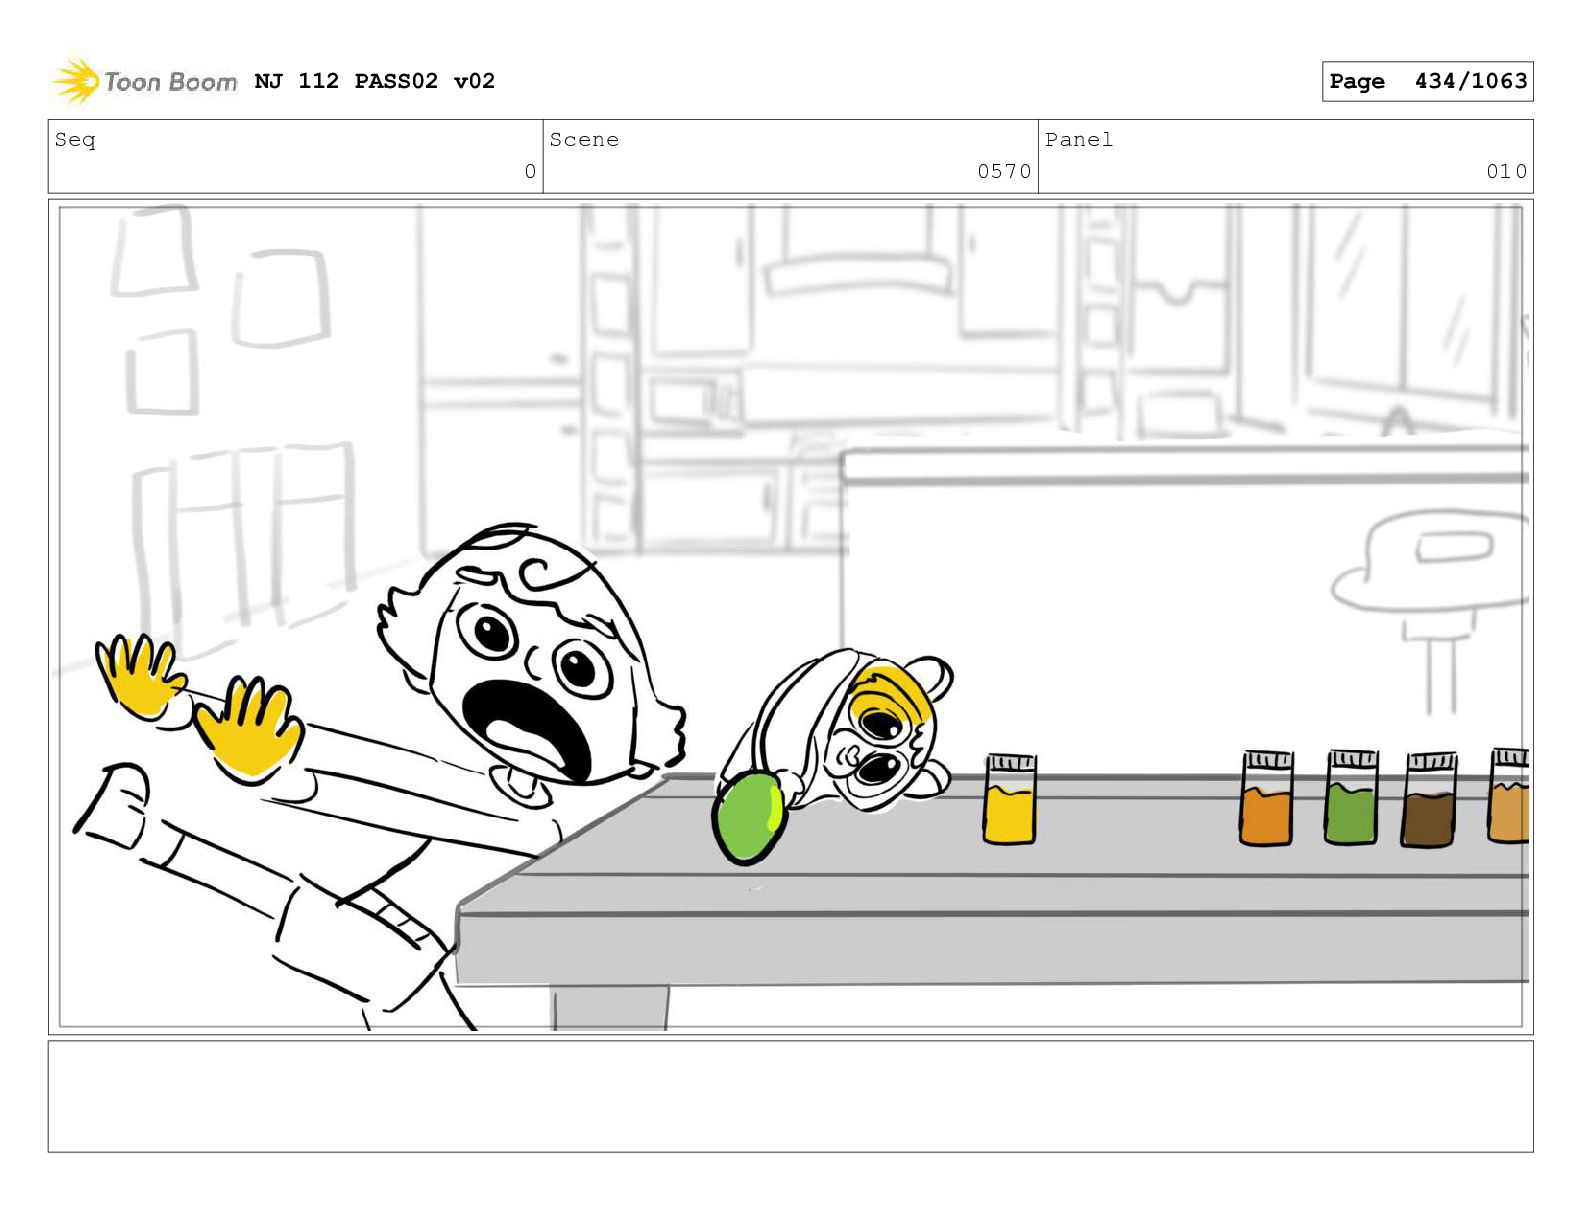Viewport: 1584px width, 1224px height.
Task: Click the scene number '0570'
Action: pos(1004,171)
